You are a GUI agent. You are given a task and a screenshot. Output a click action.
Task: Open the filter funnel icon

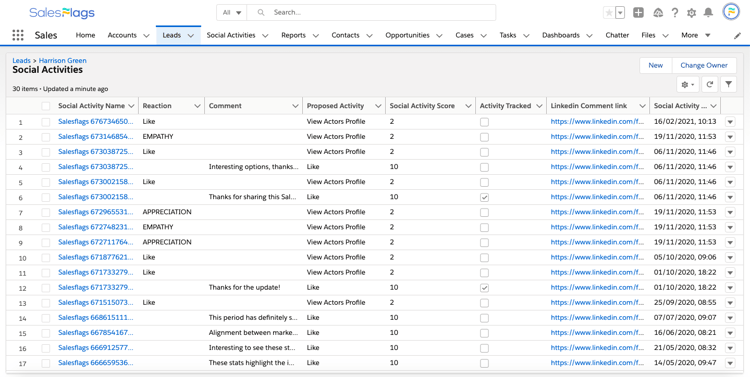point(728,85)
